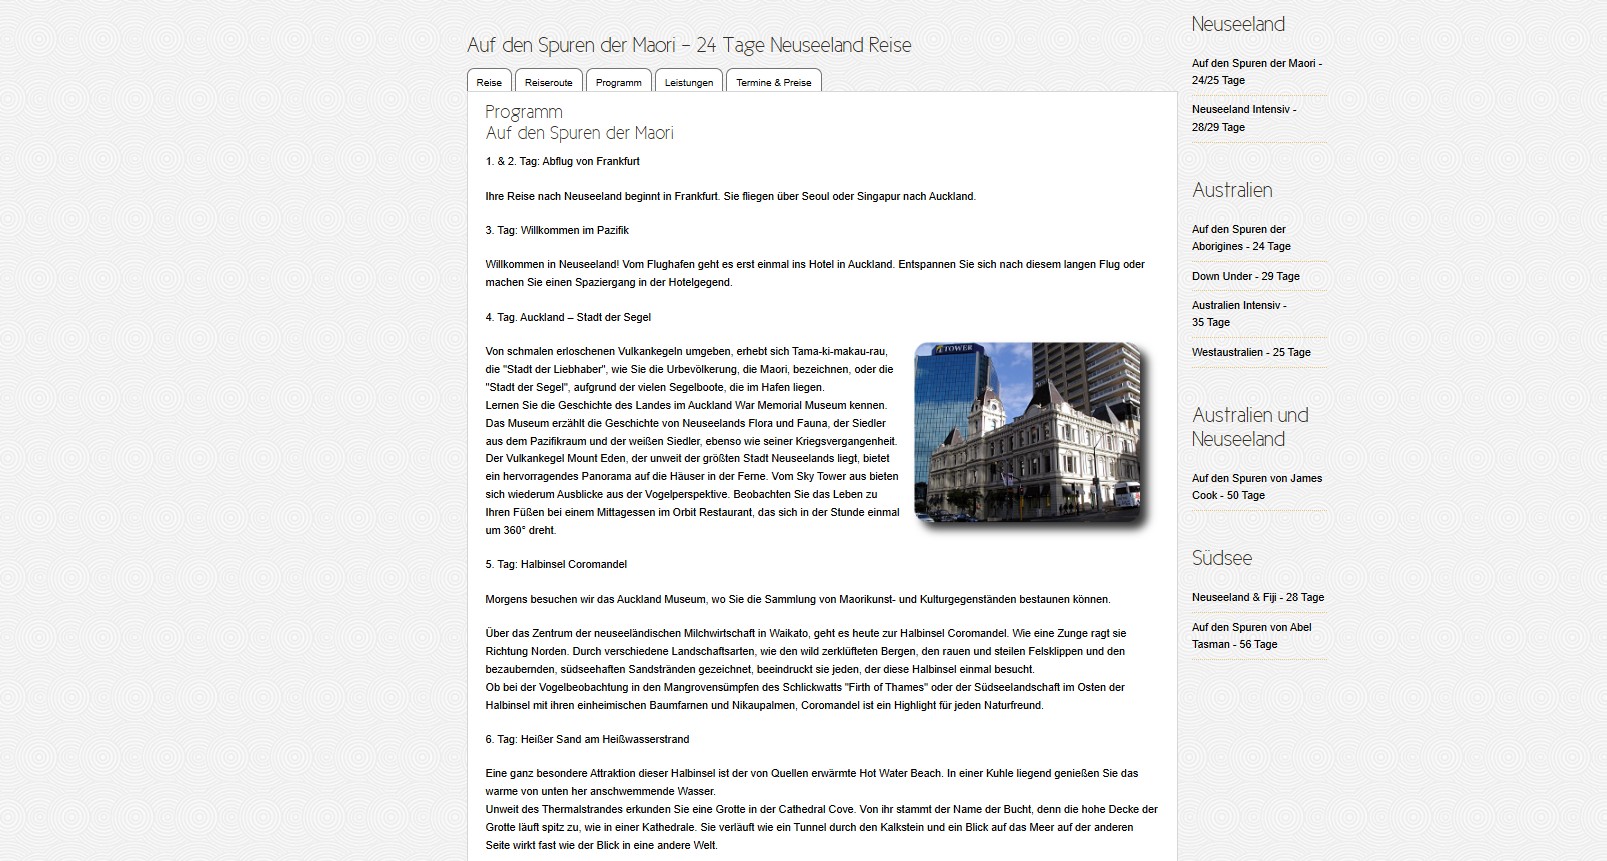
Task: Open the Reise tab
Action: [489, 82]
